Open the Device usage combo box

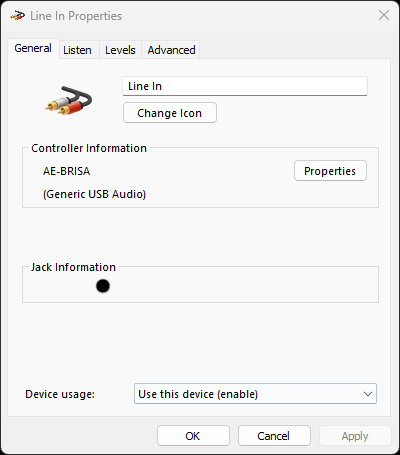click(255, 394)
